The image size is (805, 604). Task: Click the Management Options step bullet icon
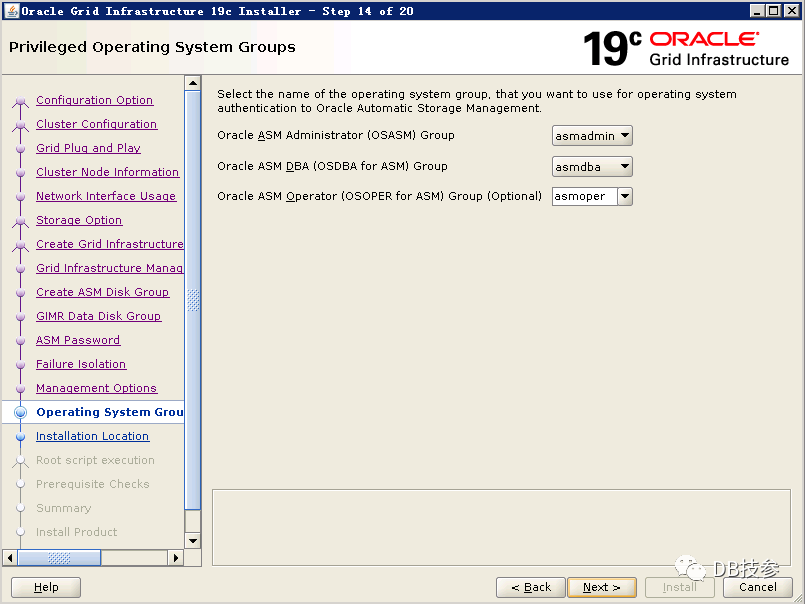21,389
